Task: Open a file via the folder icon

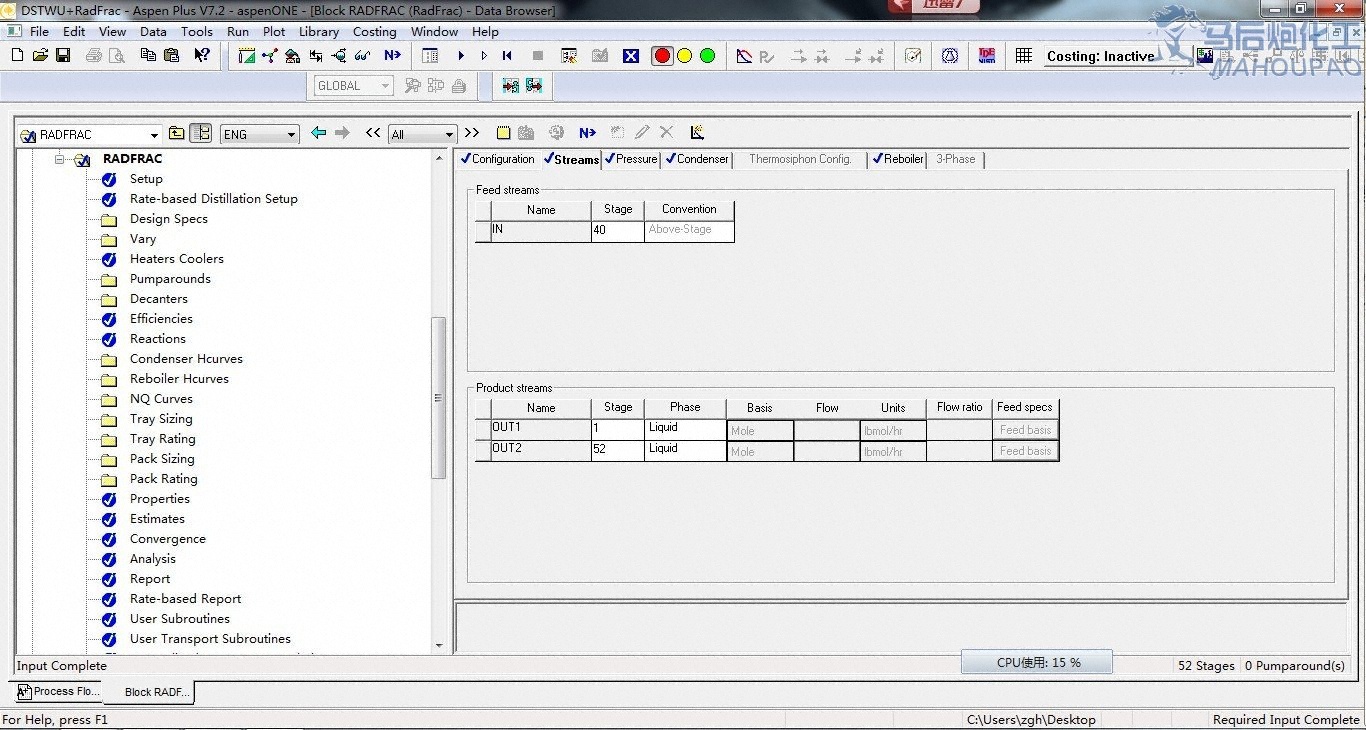Action: pyautogui.click(x=40, y=56)
